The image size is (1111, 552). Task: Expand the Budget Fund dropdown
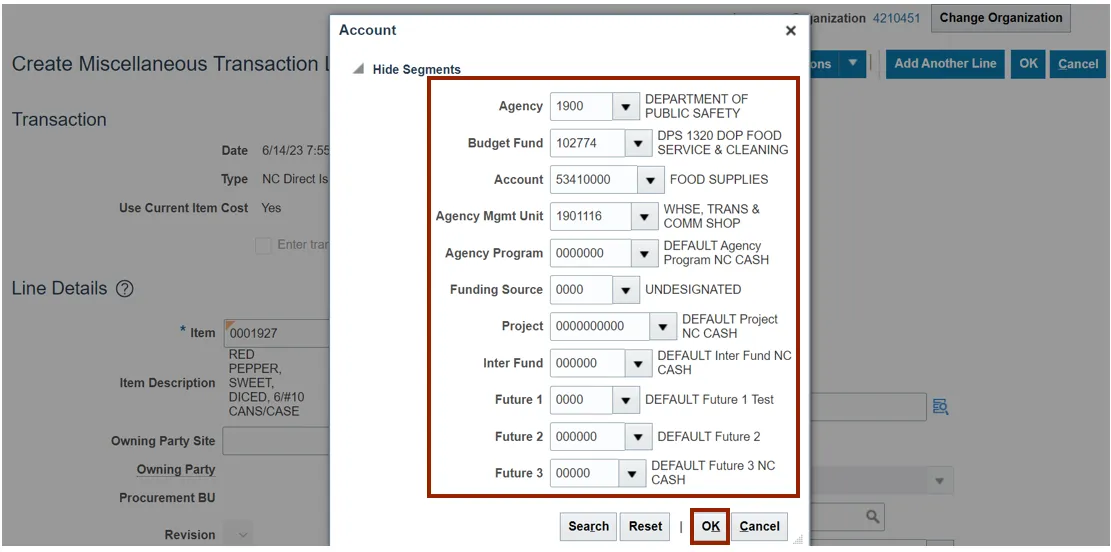[638, 143]
